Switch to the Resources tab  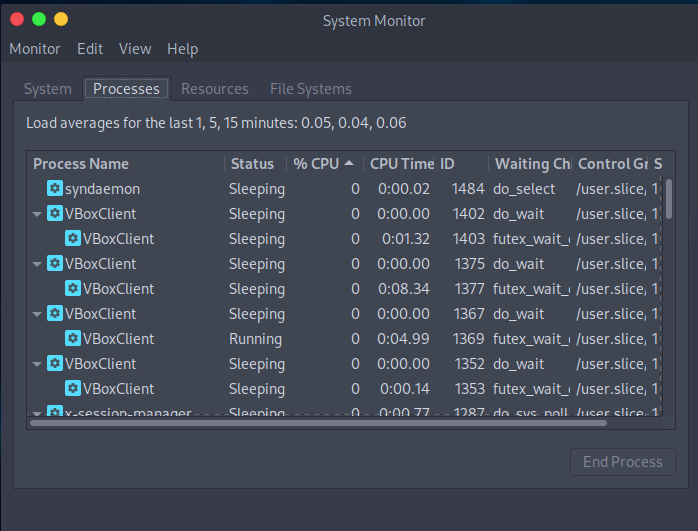[x=215, y=89]
